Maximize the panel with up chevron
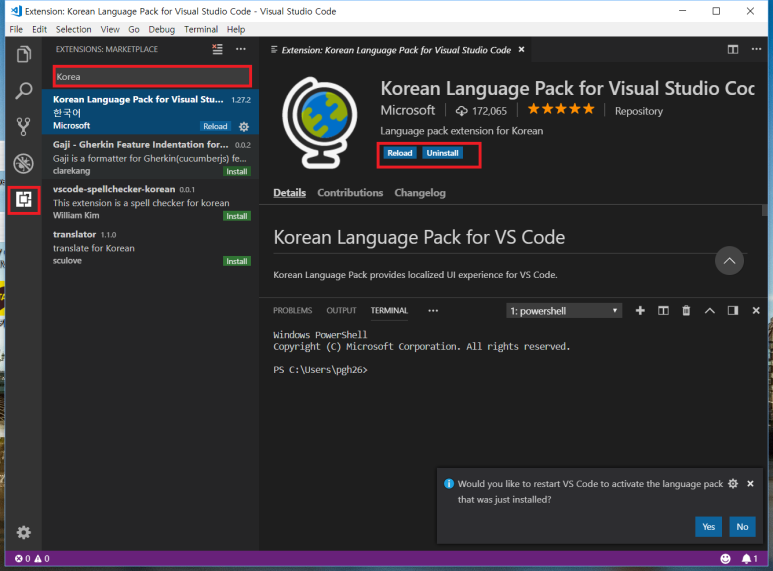 [x=709, y=311]
